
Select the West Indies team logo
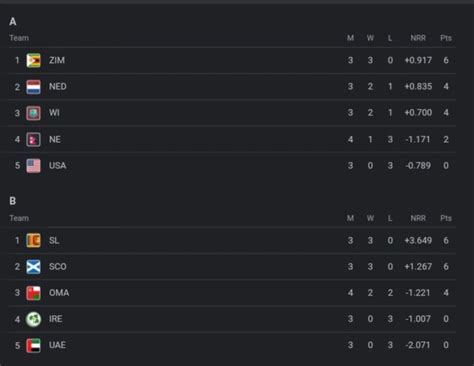[33, 113]
